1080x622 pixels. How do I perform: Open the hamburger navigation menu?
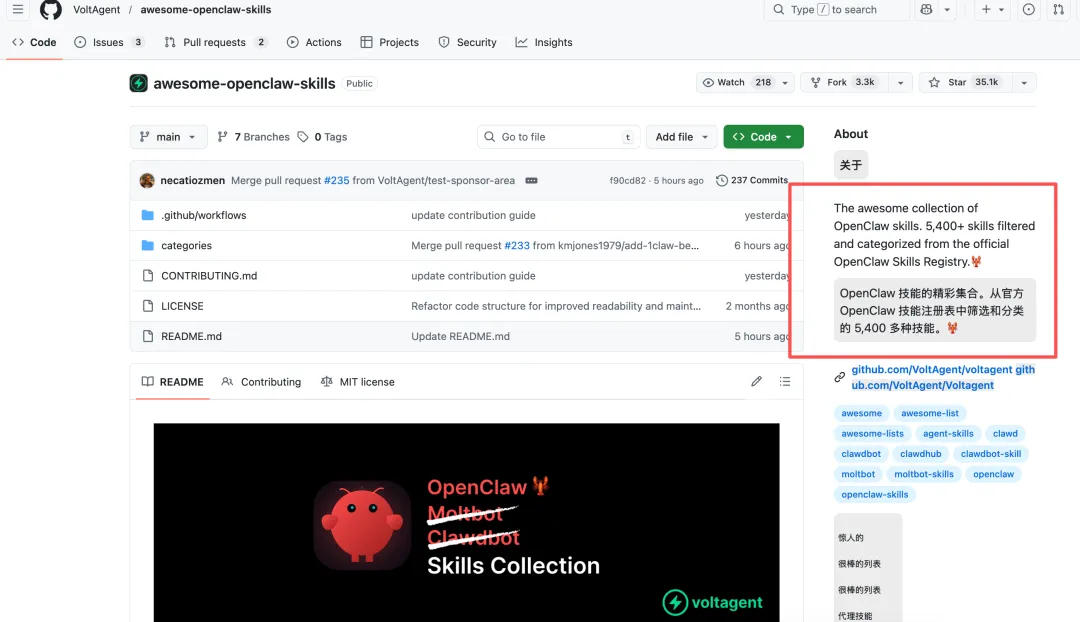(17, 10)
